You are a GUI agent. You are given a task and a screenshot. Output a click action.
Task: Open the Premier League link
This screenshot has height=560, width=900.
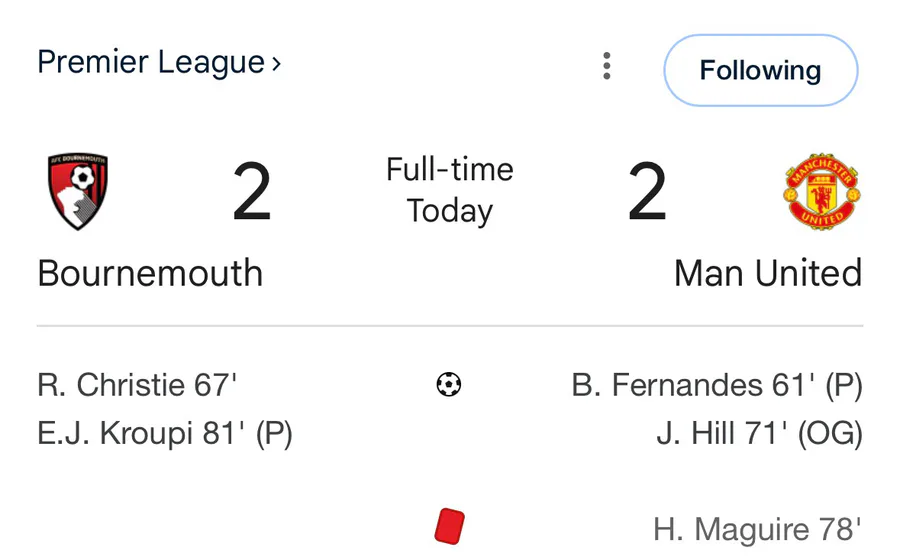[150, 62]
